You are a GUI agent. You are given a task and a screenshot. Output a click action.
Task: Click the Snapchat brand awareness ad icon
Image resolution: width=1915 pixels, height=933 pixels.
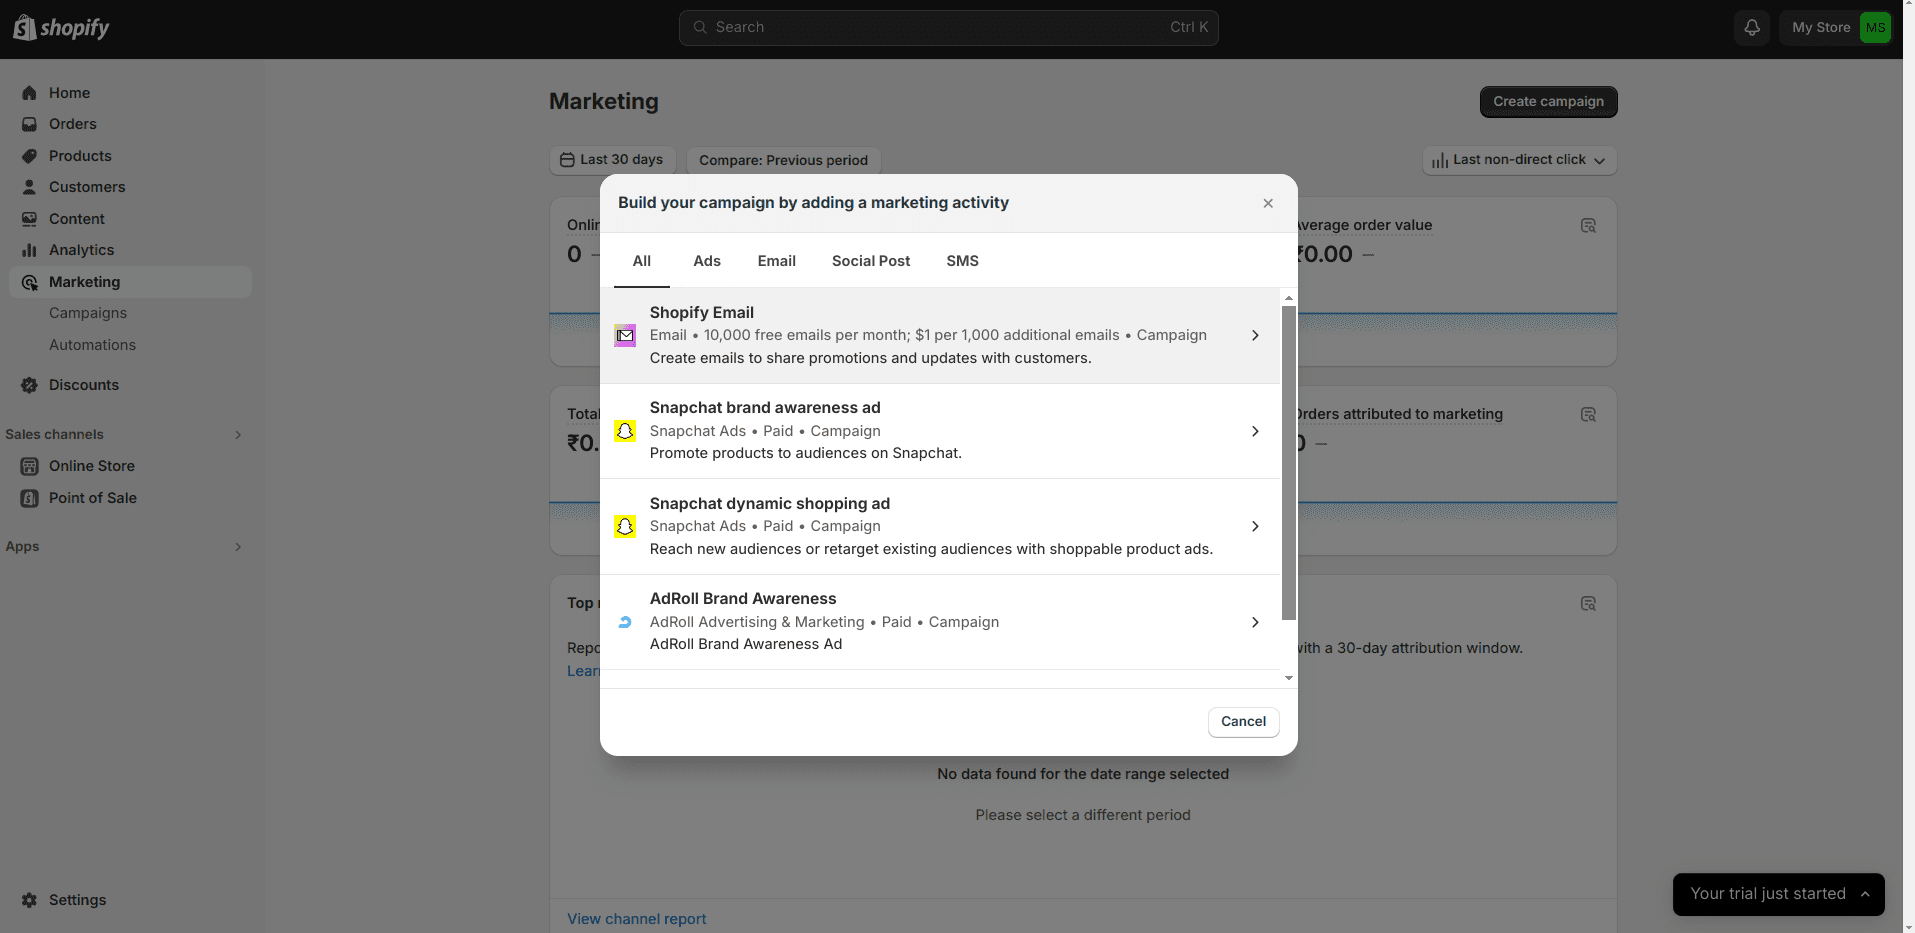[625, 430]
